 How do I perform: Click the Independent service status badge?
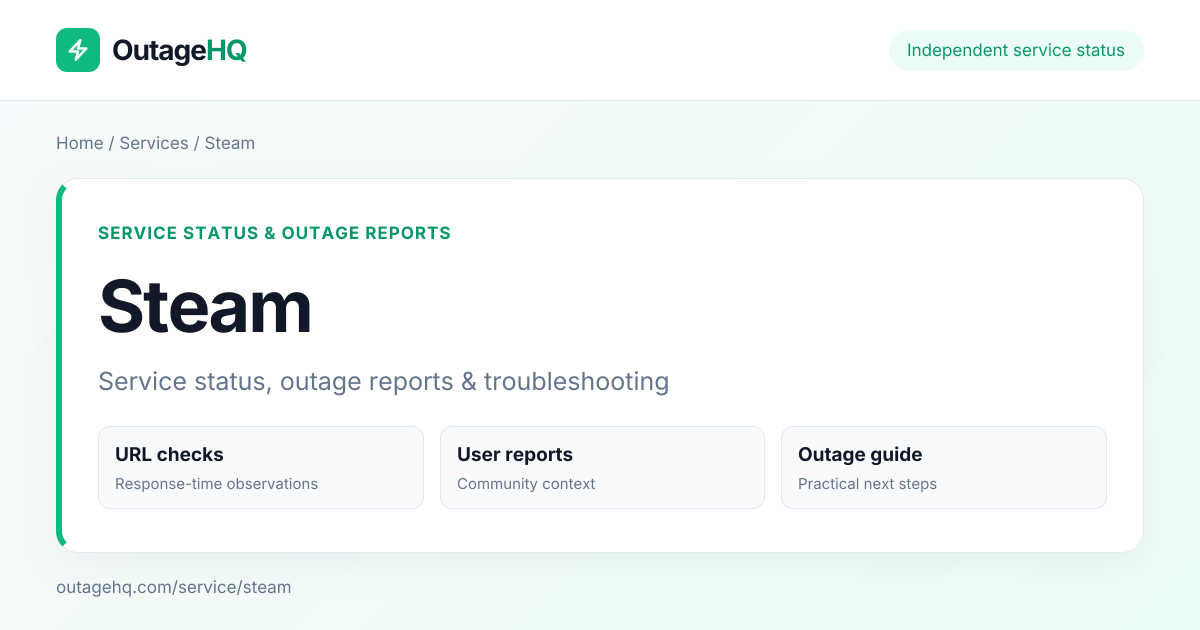pyautogui.click(x=1016, y=50)
